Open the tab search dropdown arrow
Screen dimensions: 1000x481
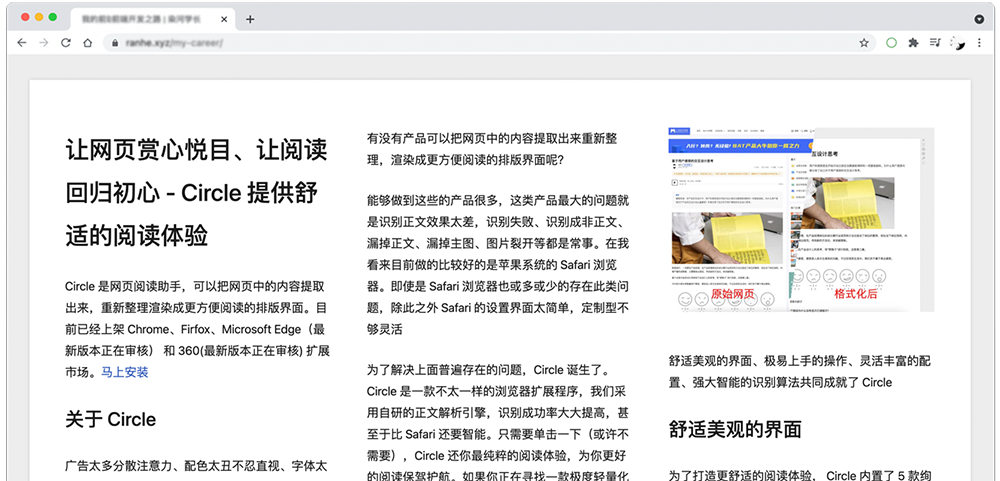click(x=980, y=19)
